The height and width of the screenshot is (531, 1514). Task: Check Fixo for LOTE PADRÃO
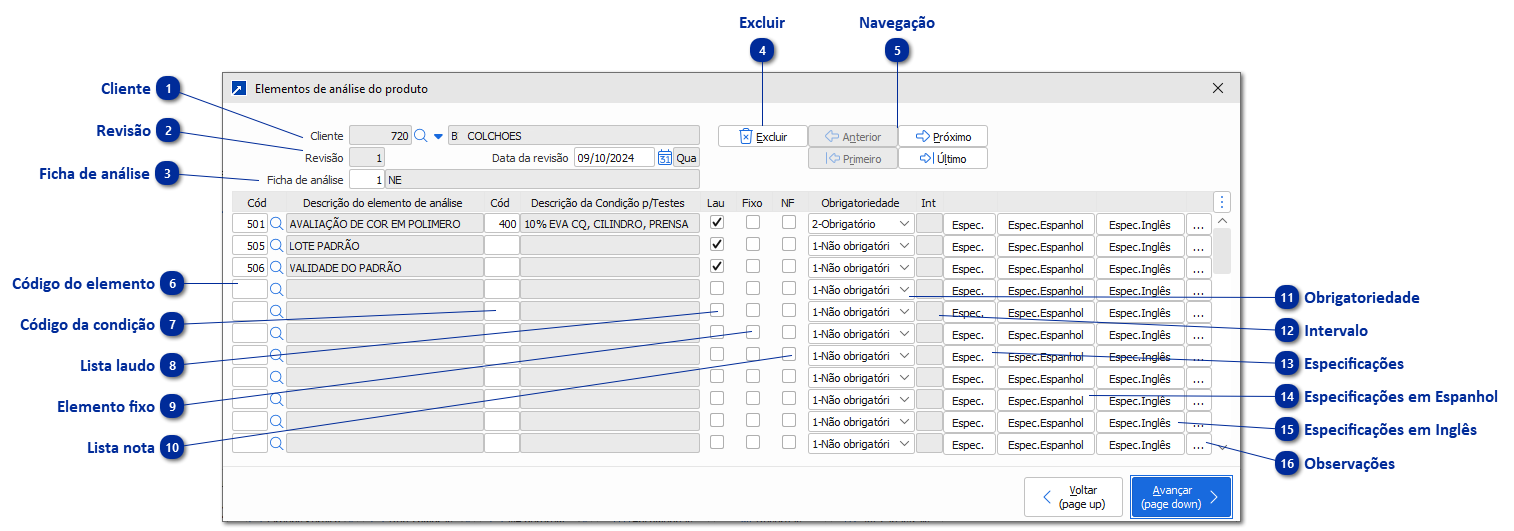pyautogui.click(x=752, y=245)
